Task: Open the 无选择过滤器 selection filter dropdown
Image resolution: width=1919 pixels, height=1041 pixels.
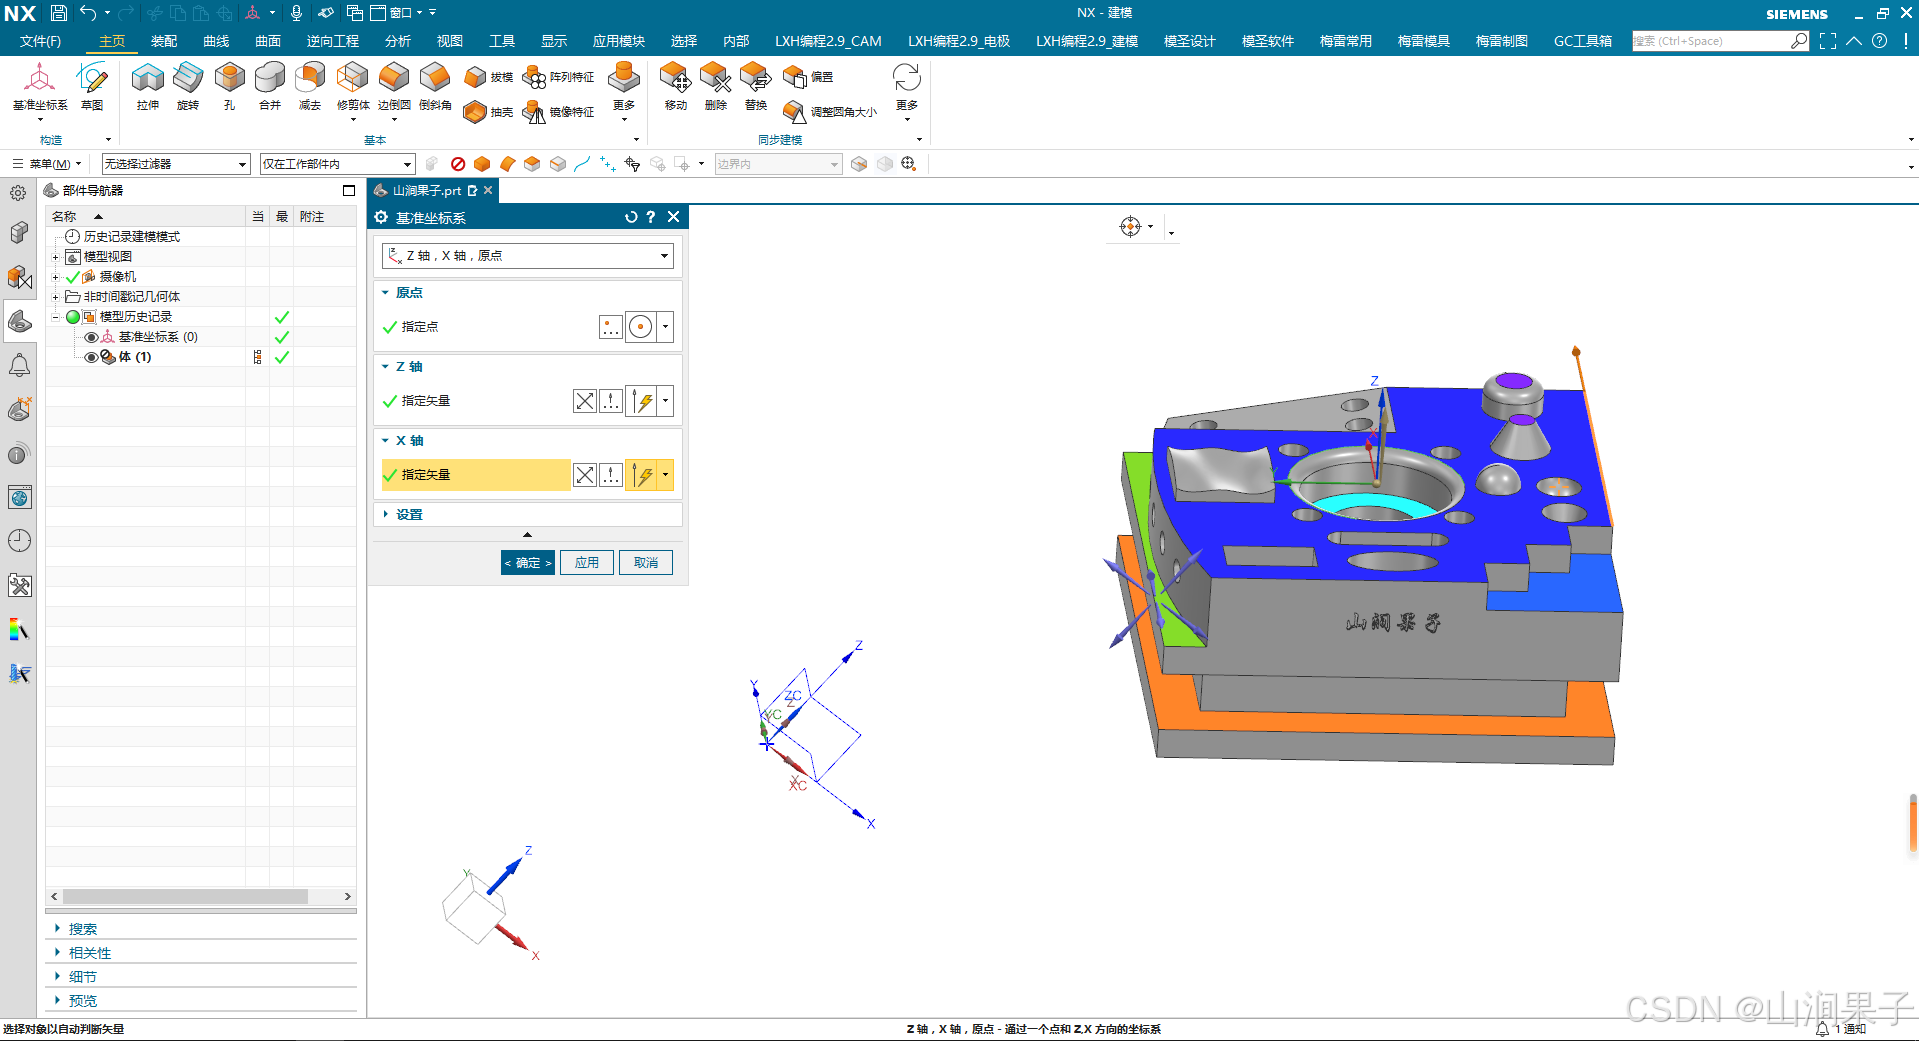Action: [x=176, y=164]
